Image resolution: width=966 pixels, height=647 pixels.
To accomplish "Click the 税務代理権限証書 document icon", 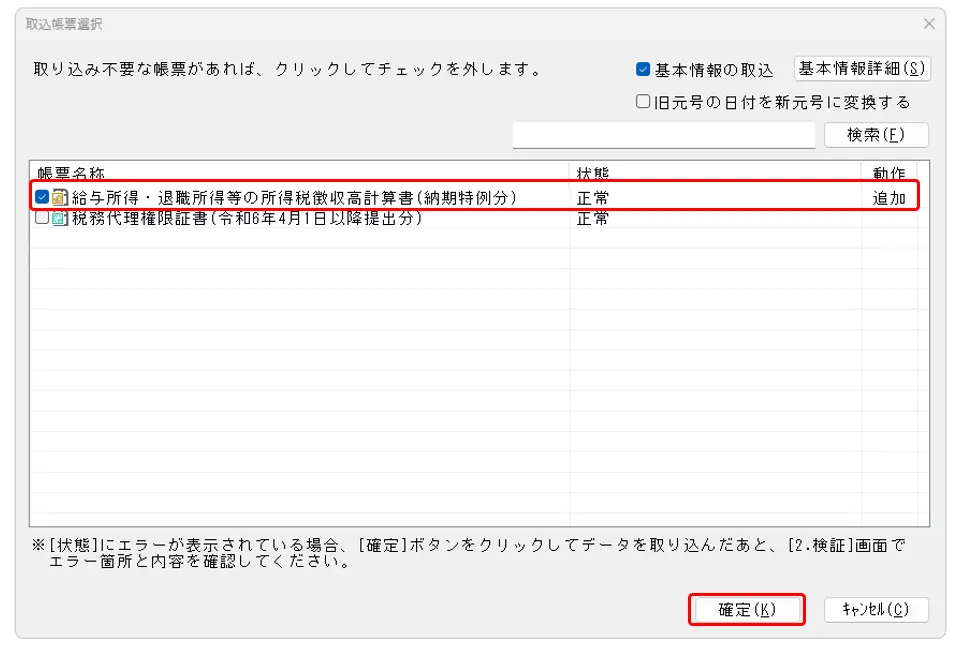I will click(59, 218).
